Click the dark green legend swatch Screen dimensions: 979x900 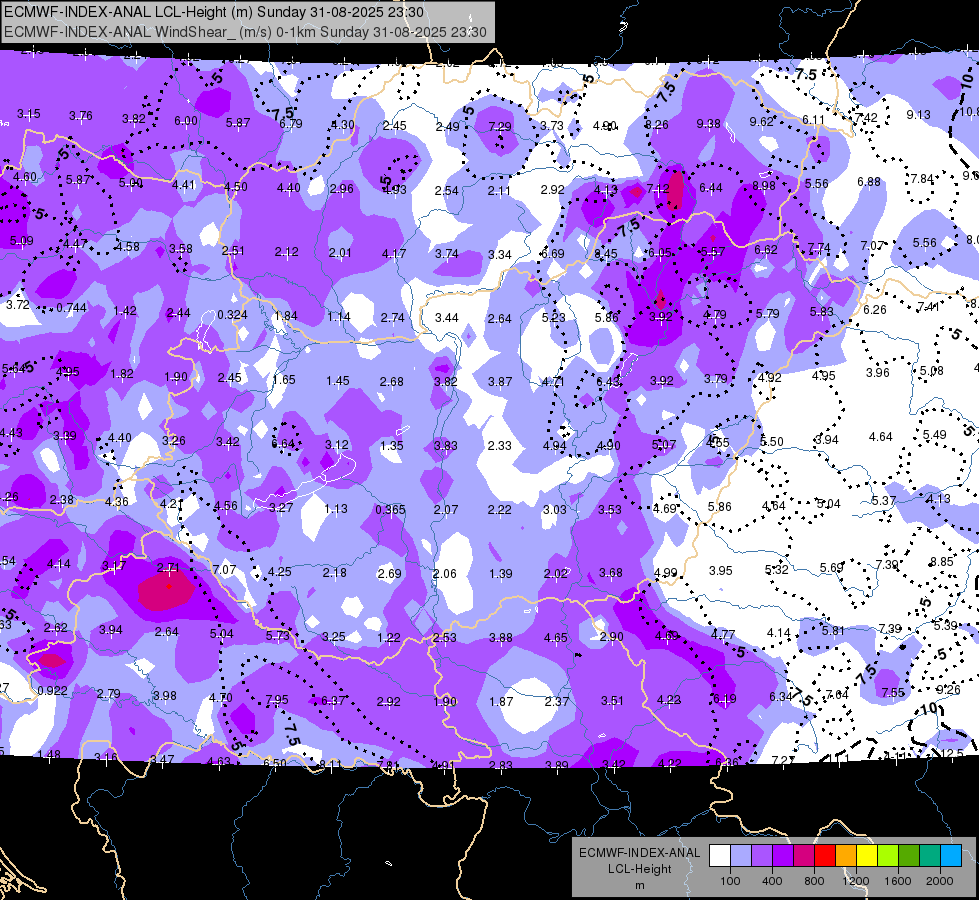[909, 856]
